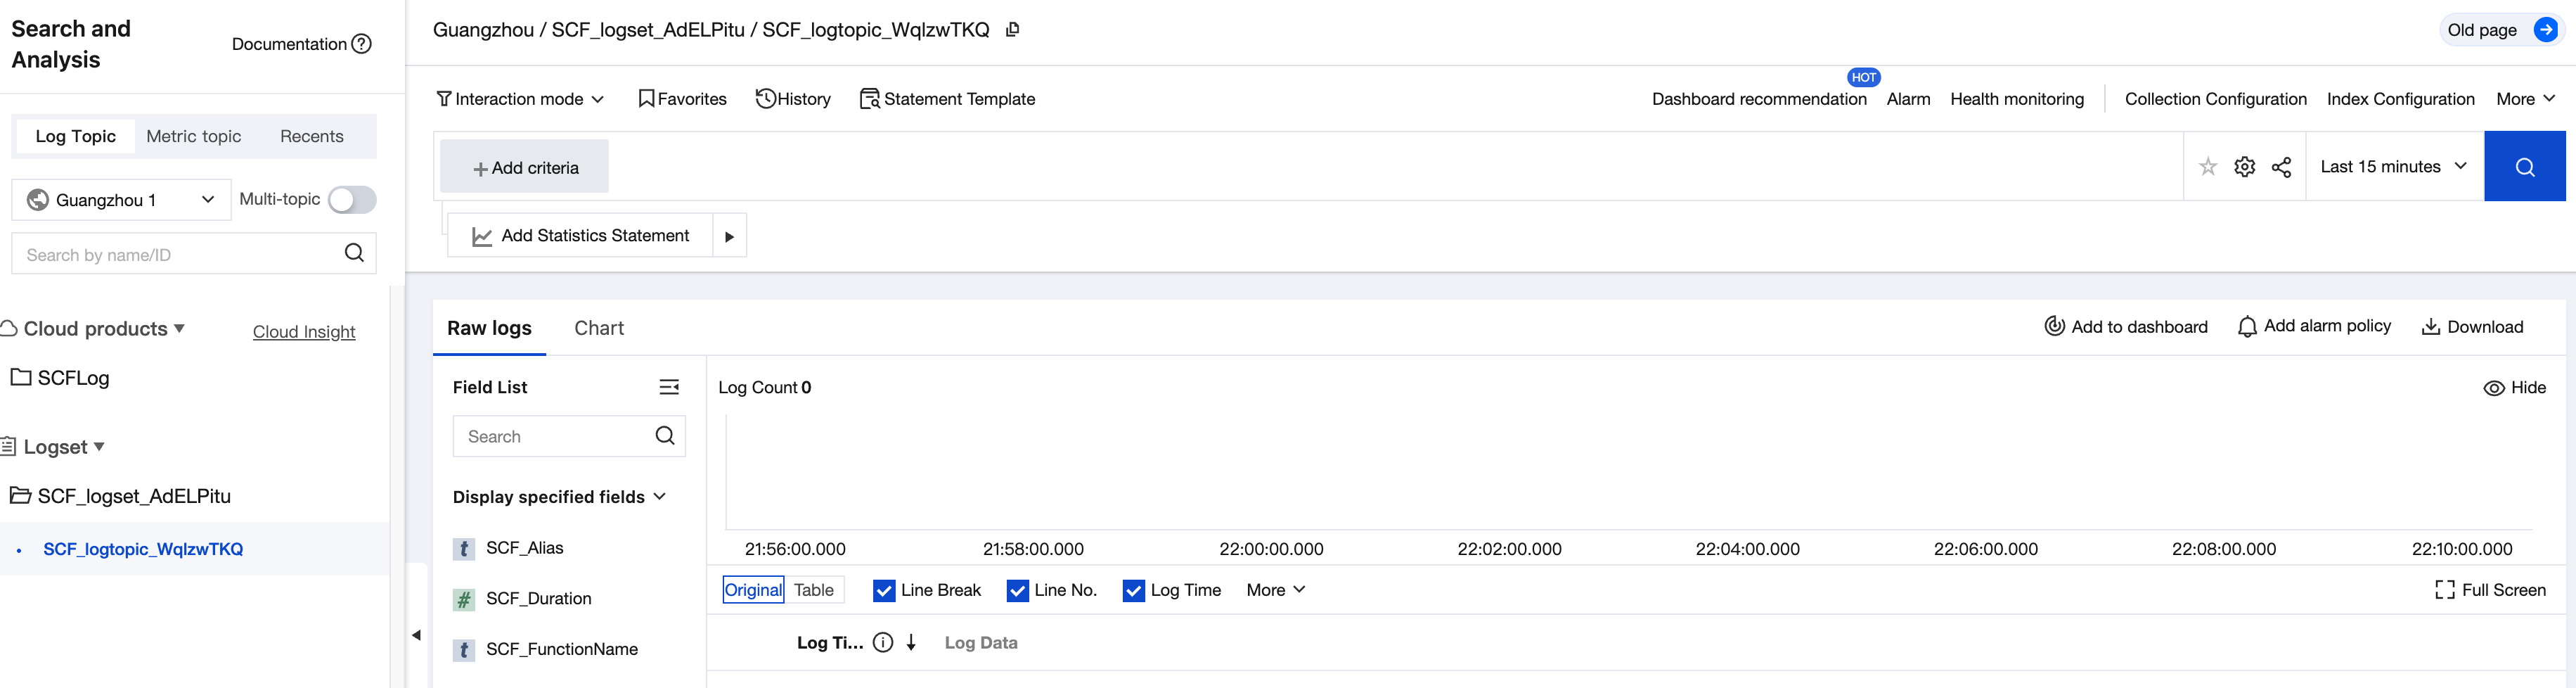
Task: Switch to the Log Topic tab
Action: click(76, 136)
